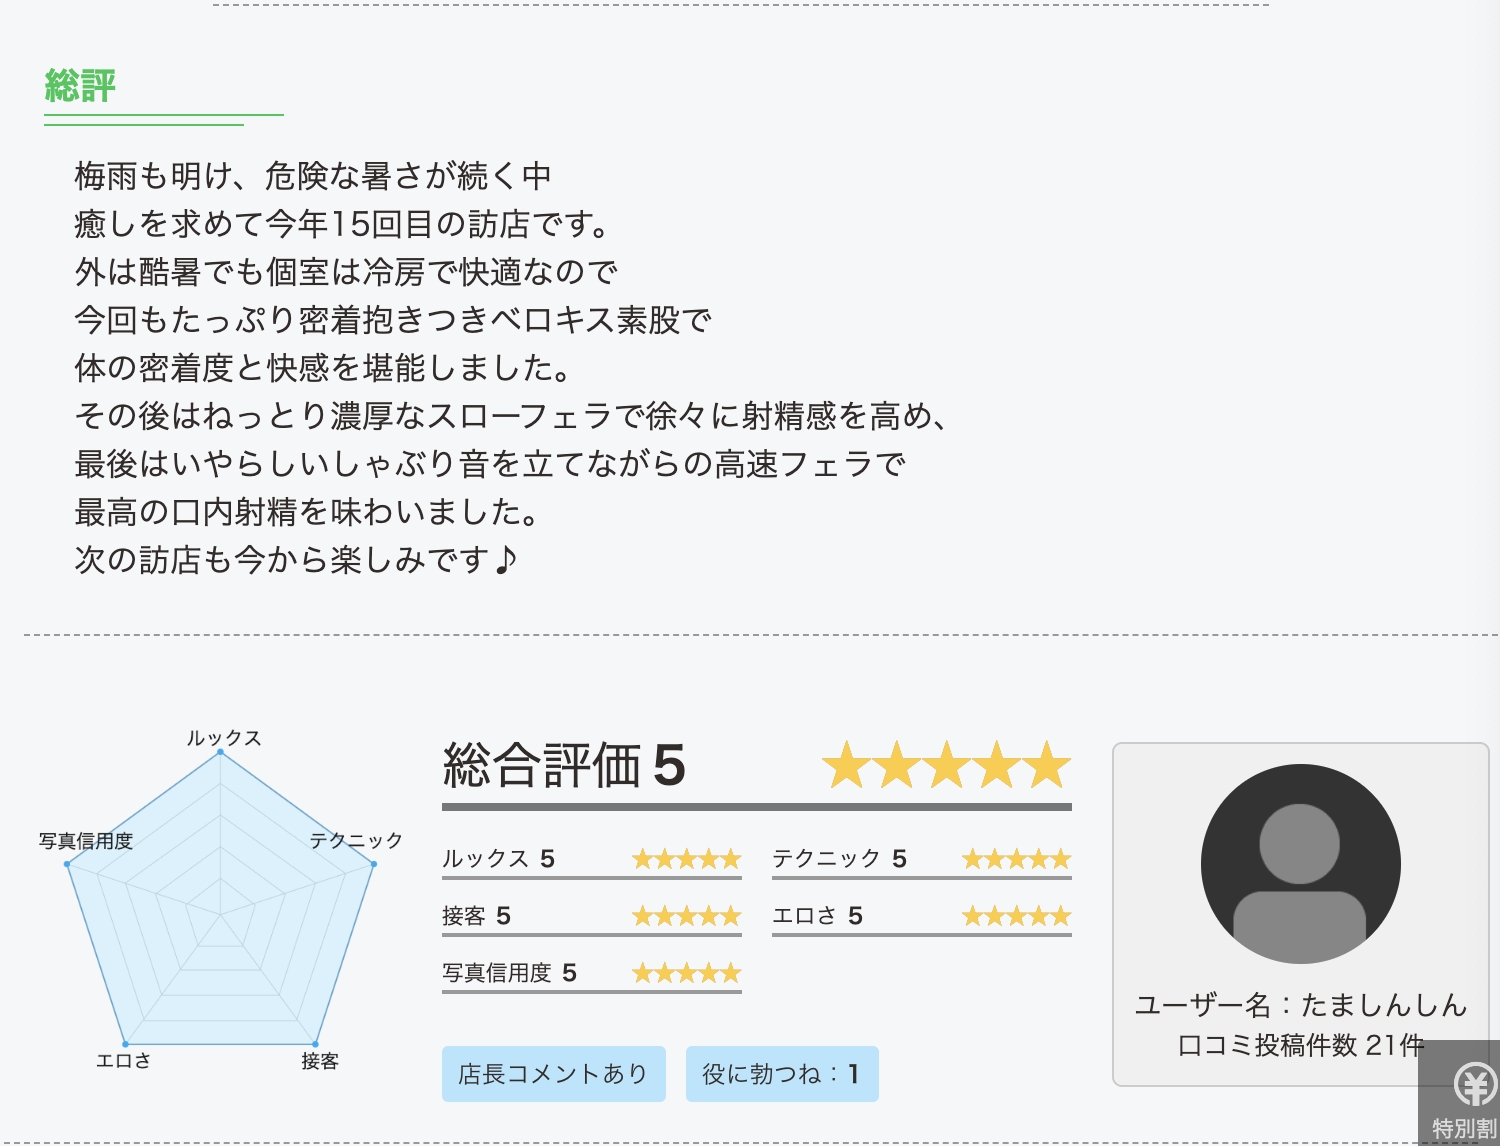
Task: Click the ルックス star rating row
Action: tap(592, 860)
